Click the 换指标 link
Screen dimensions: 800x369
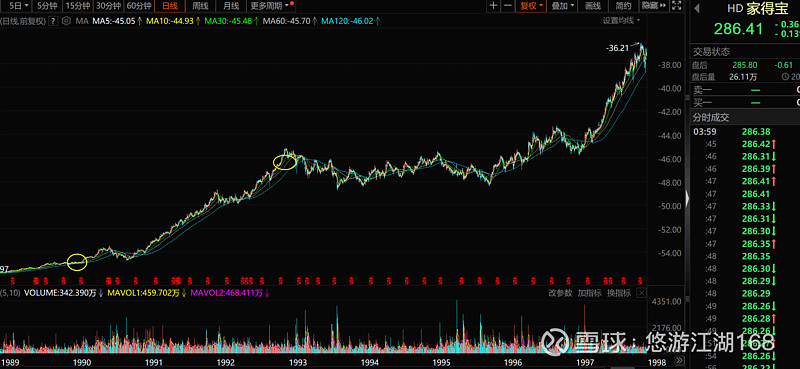pos(618,293)
